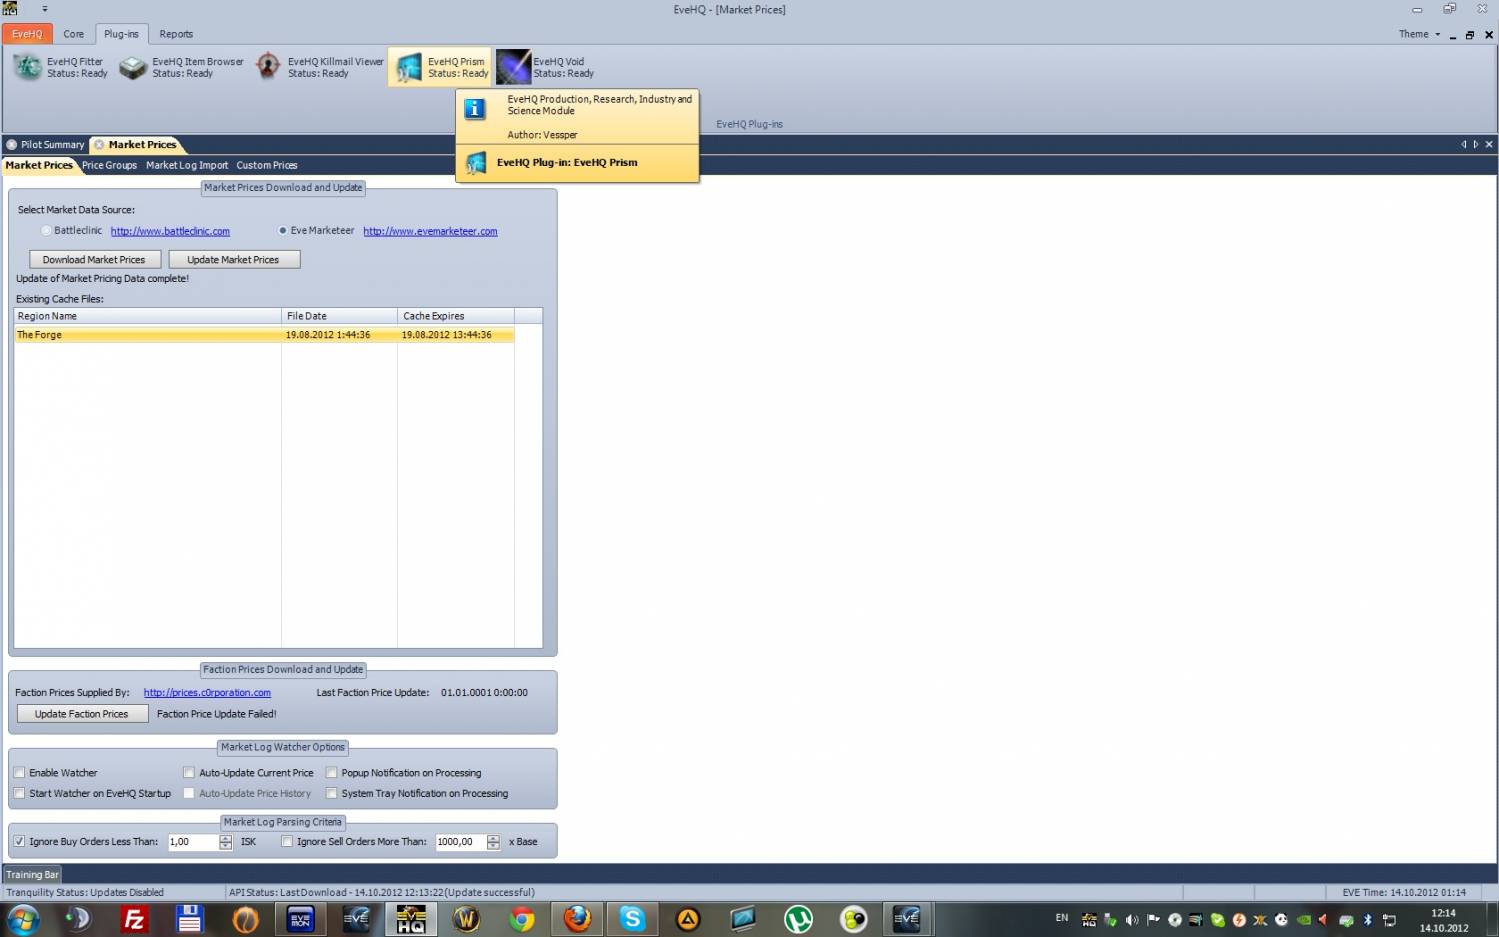
Task: Open the EveHQ Void plug-in
Action: pyautogui.click(x=546, y=67)
